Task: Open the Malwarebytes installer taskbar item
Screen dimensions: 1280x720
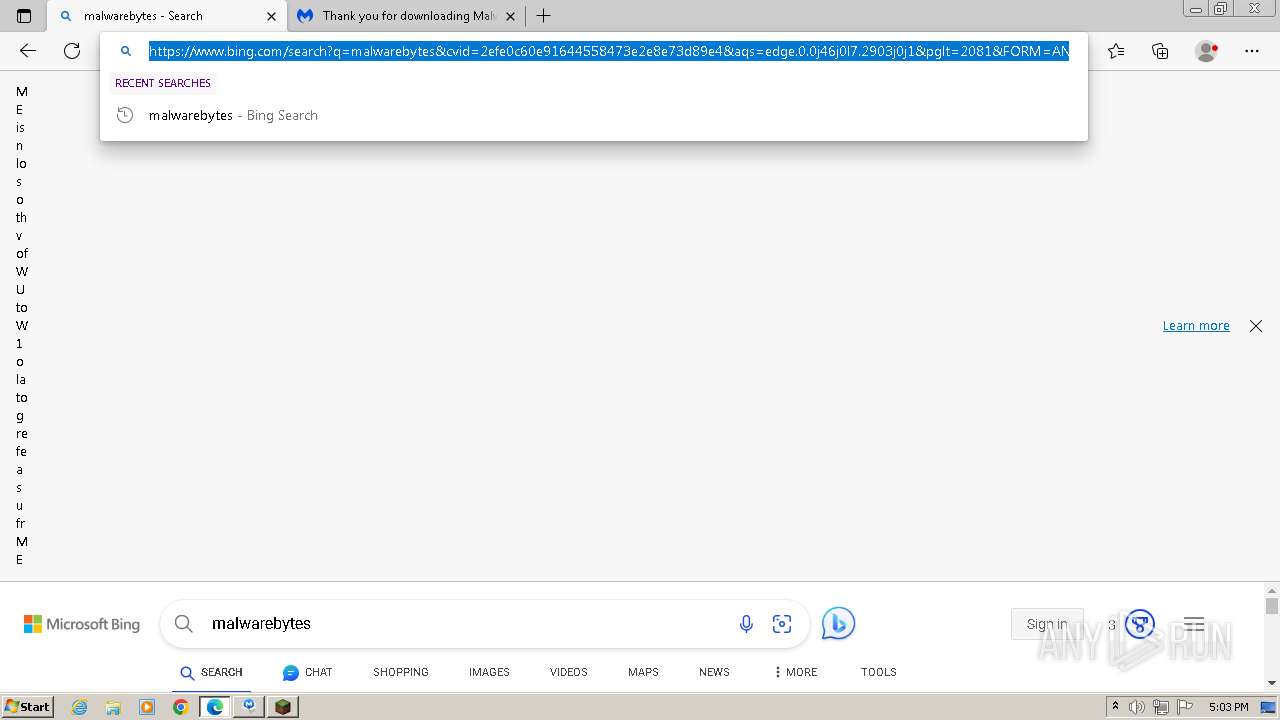Action: click(x=249, y=707)
